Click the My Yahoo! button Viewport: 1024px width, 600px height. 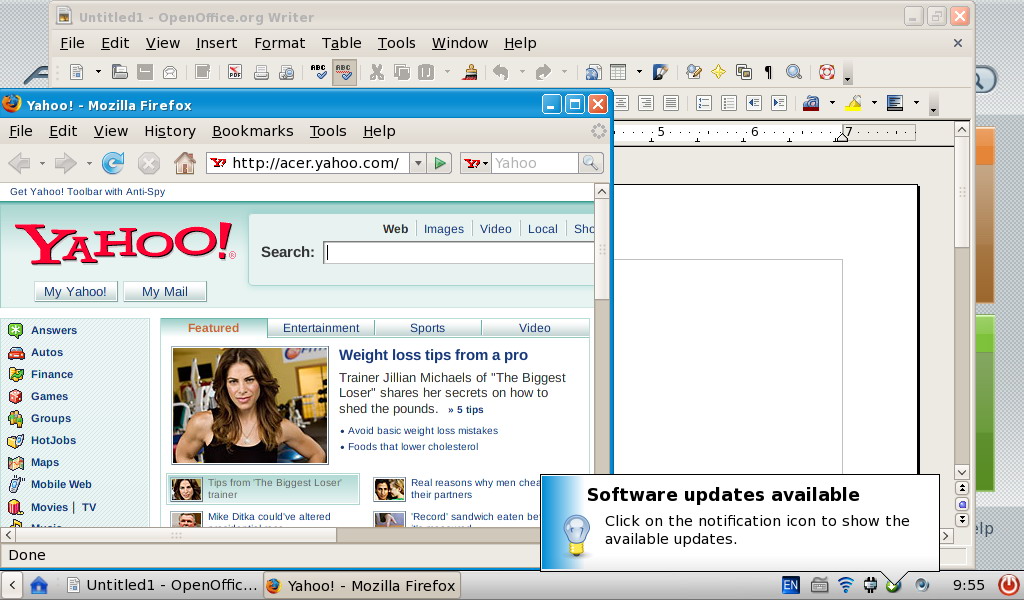[x=75, y=291]
